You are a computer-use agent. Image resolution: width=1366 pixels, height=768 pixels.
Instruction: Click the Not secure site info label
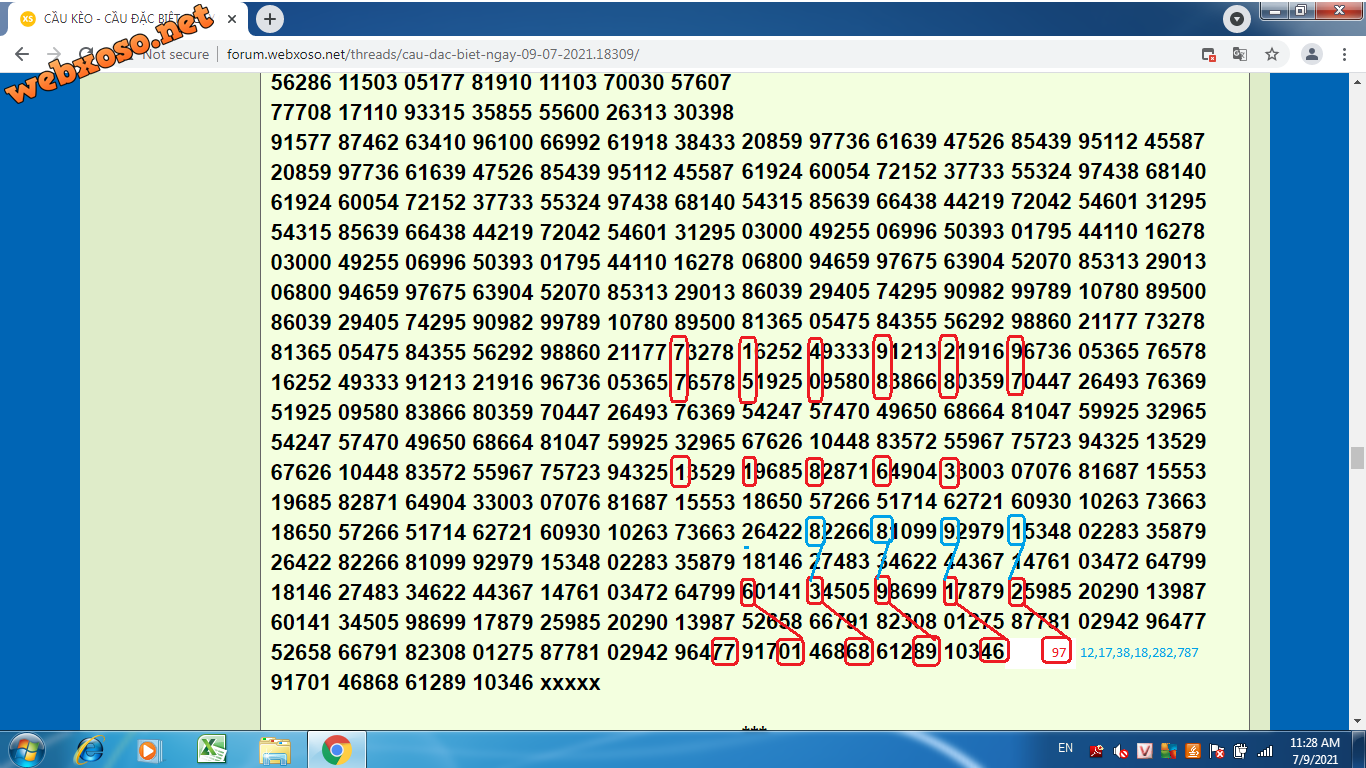coord(175,54)
